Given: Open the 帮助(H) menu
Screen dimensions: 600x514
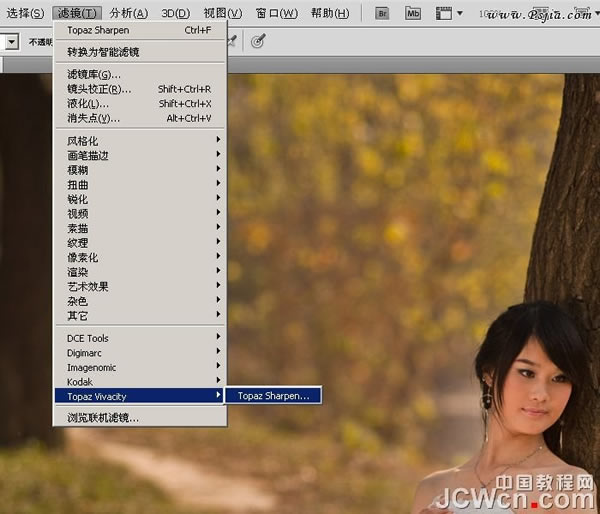Looking at the screenshot, I should 330,13.
